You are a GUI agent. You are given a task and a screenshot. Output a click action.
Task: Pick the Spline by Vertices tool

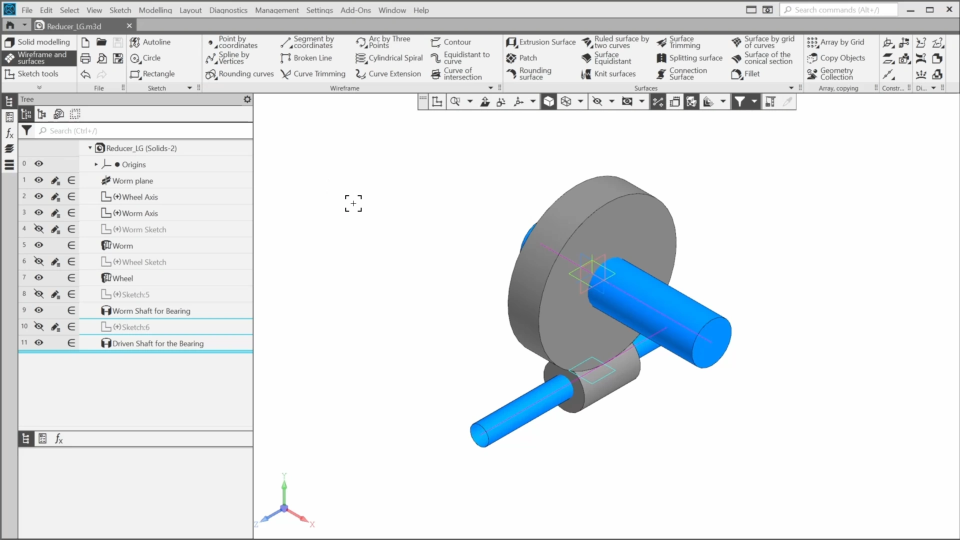[x=226, y=58]
